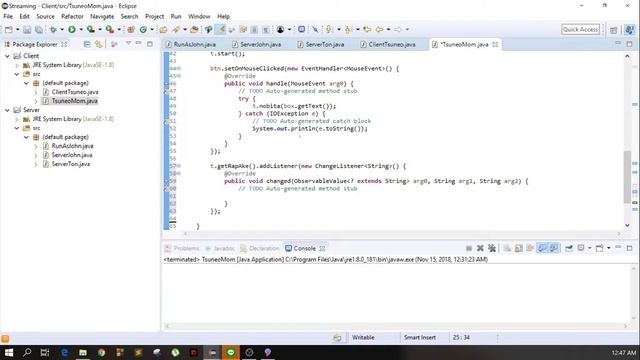Select RunAsJohn.java in Package Explorer
The width and height of the screenshot is (640, 360).
[x=72, y=146]
